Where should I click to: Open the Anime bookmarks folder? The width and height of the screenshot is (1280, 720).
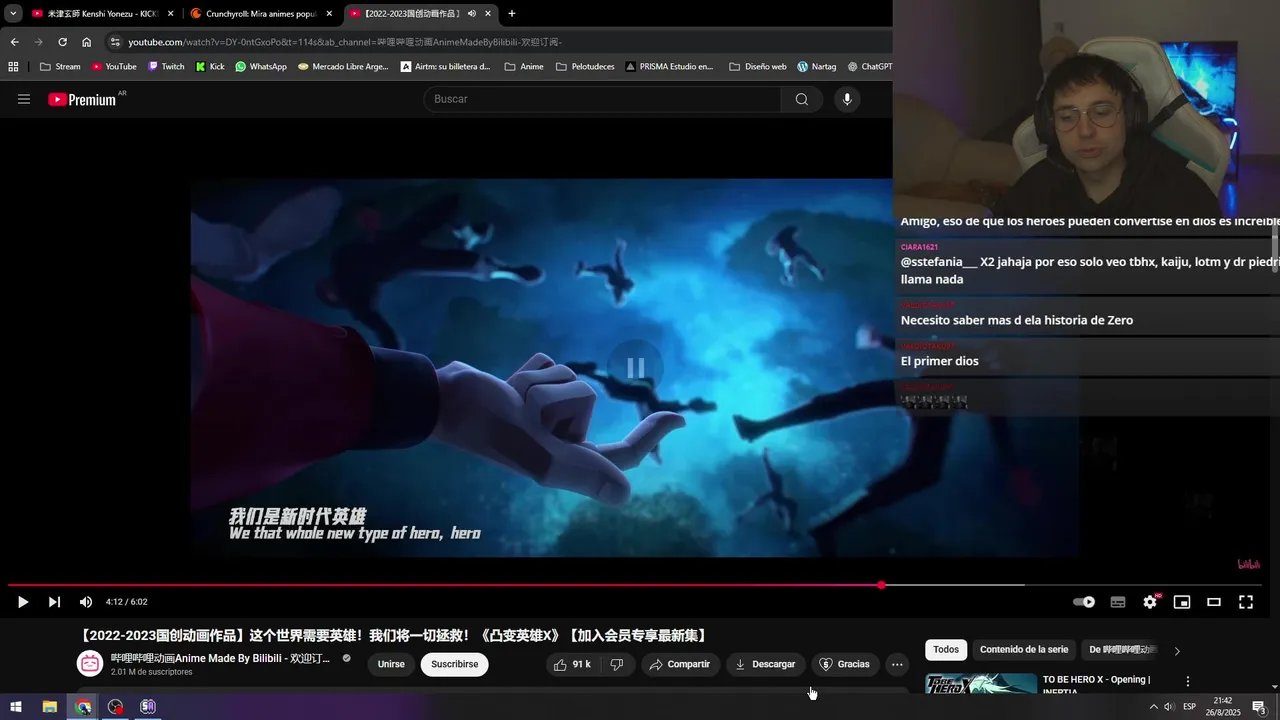pos(524,67)
